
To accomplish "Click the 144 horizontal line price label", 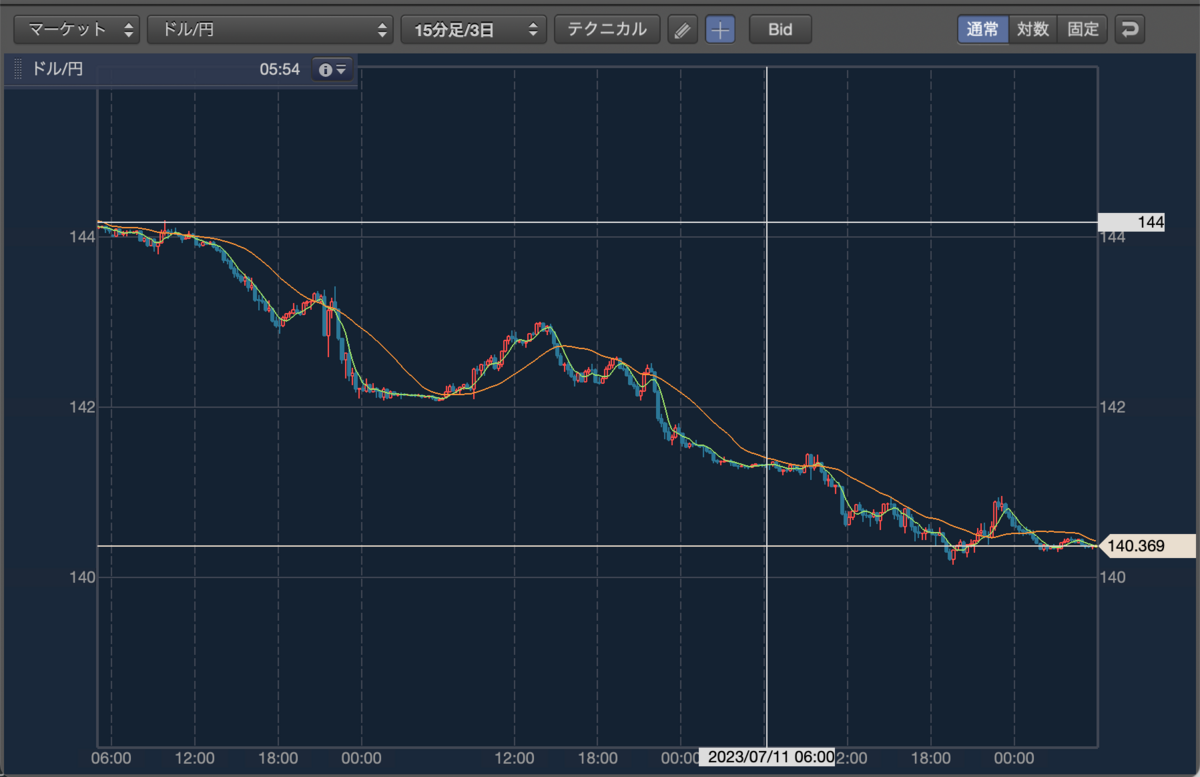I will (1131, 222).
